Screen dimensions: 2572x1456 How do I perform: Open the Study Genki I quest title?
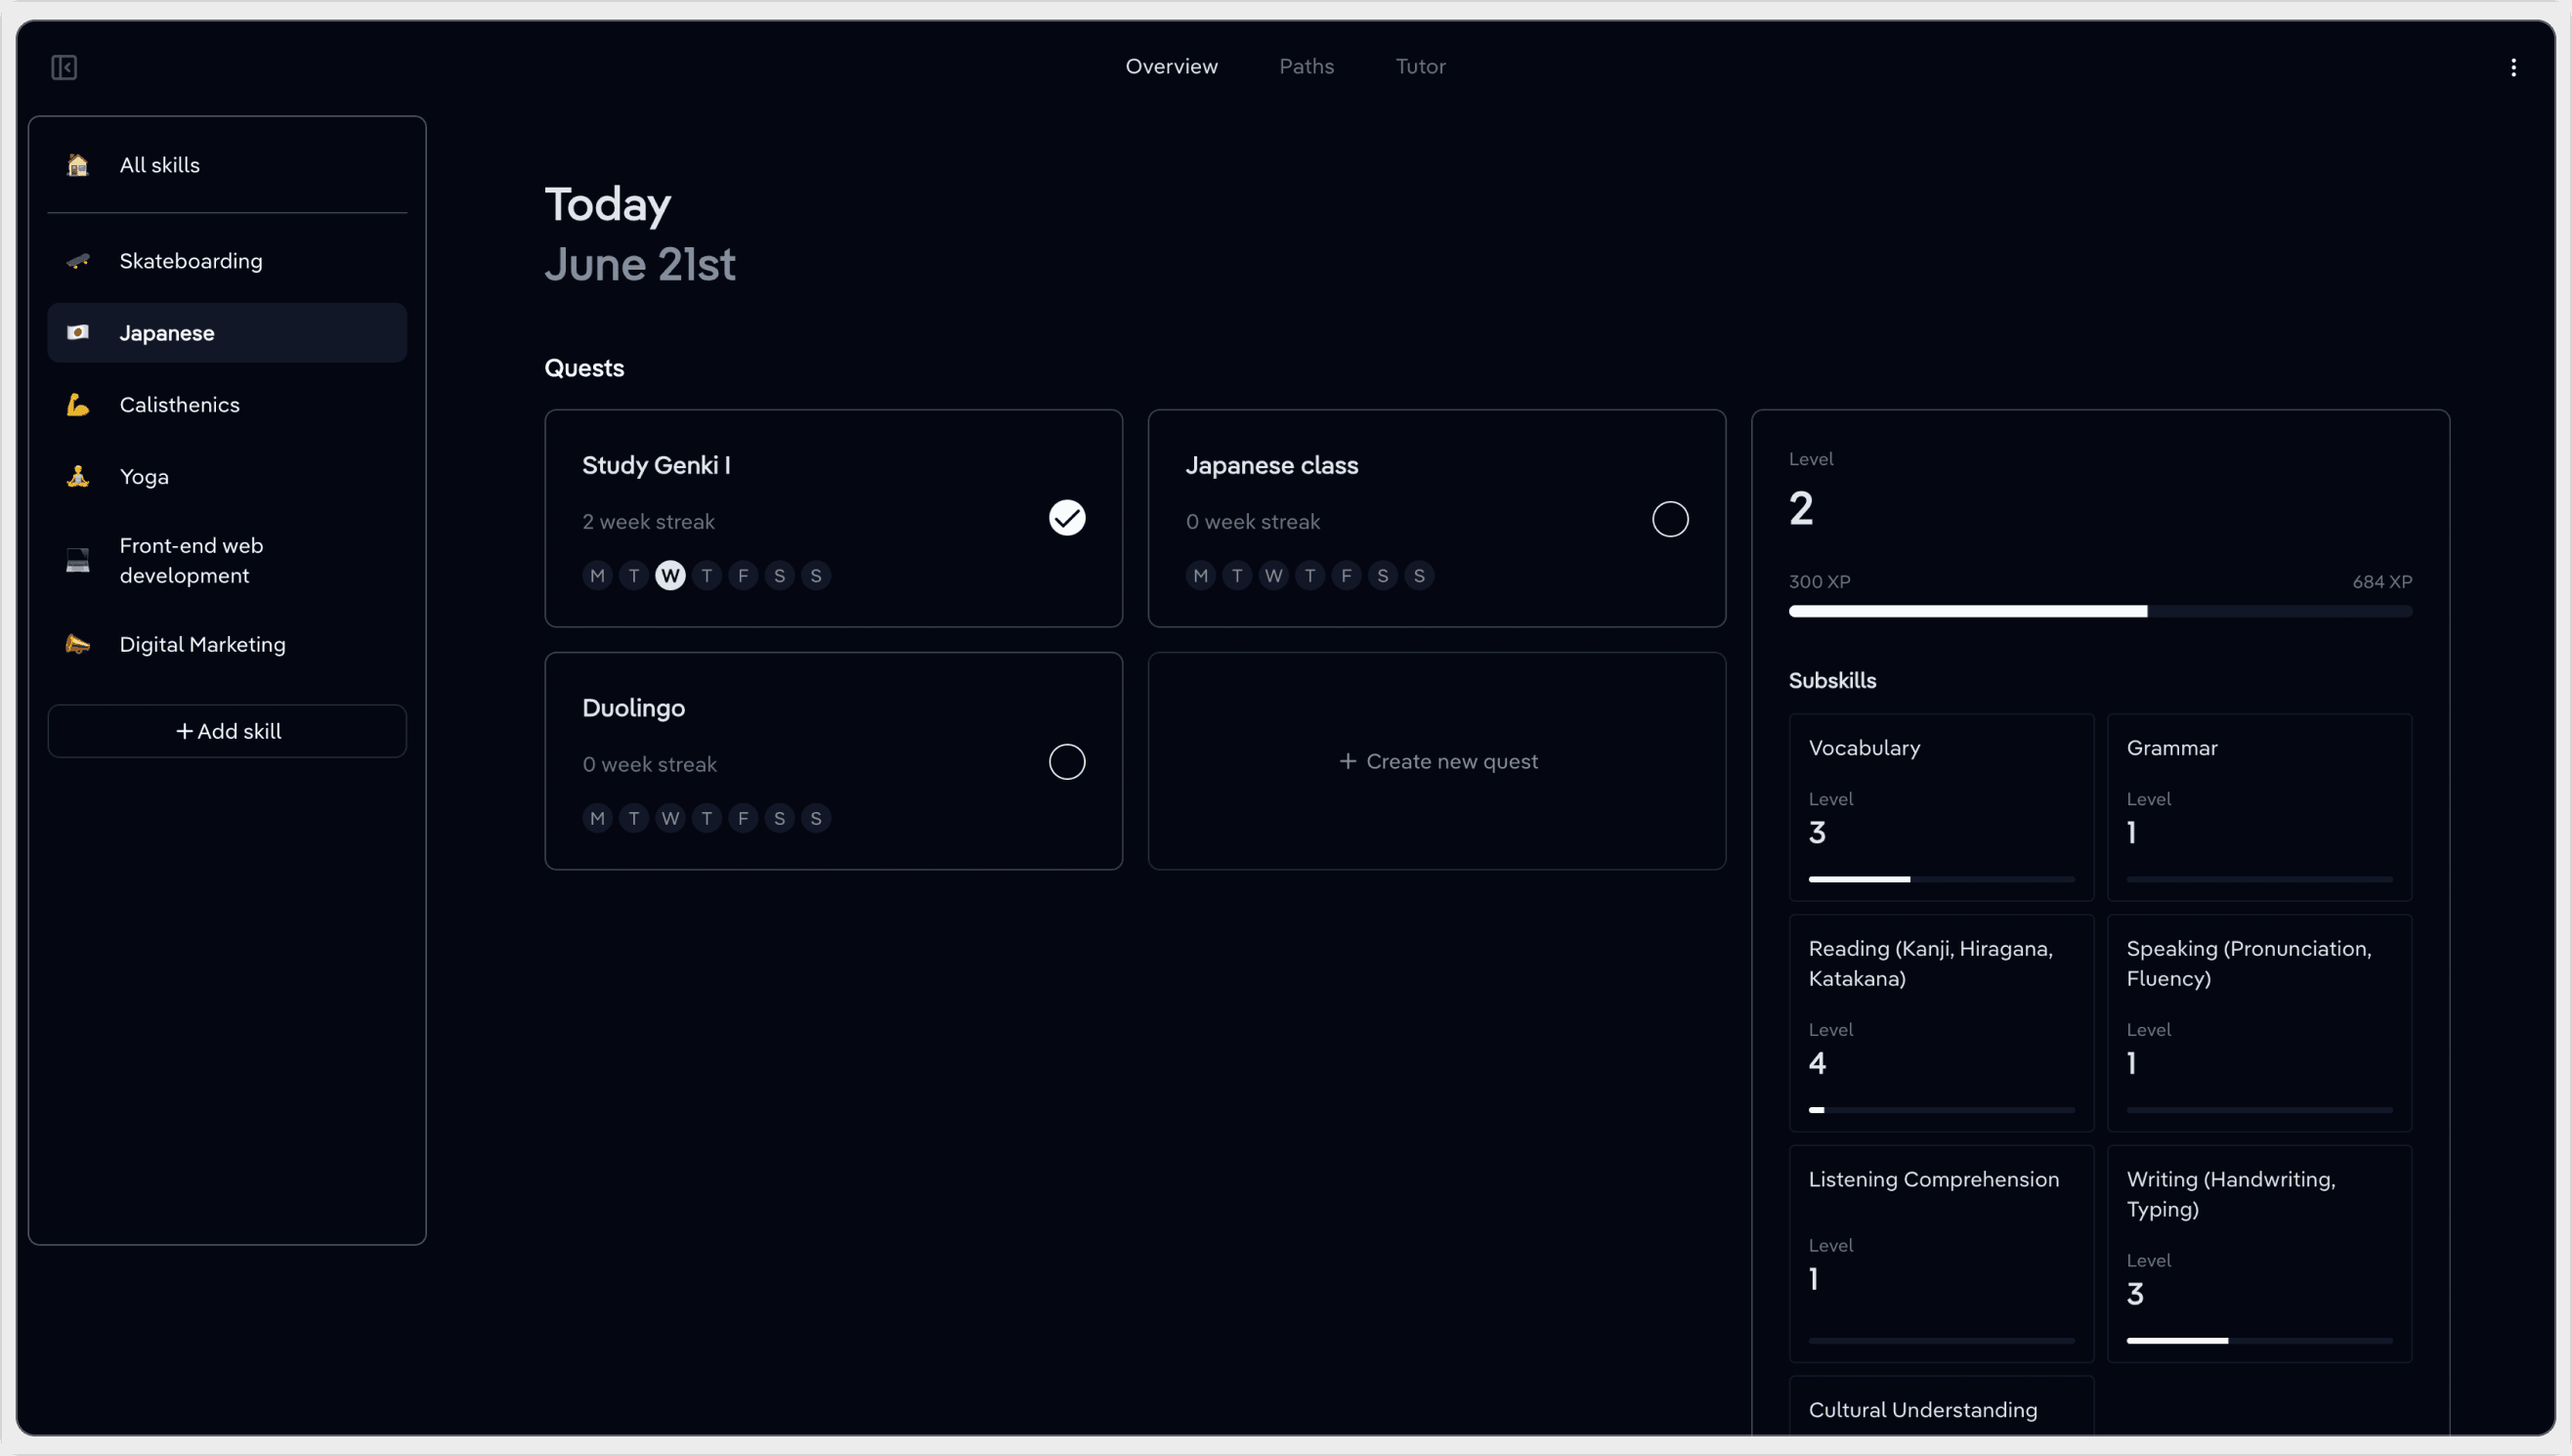click(656, 465)
